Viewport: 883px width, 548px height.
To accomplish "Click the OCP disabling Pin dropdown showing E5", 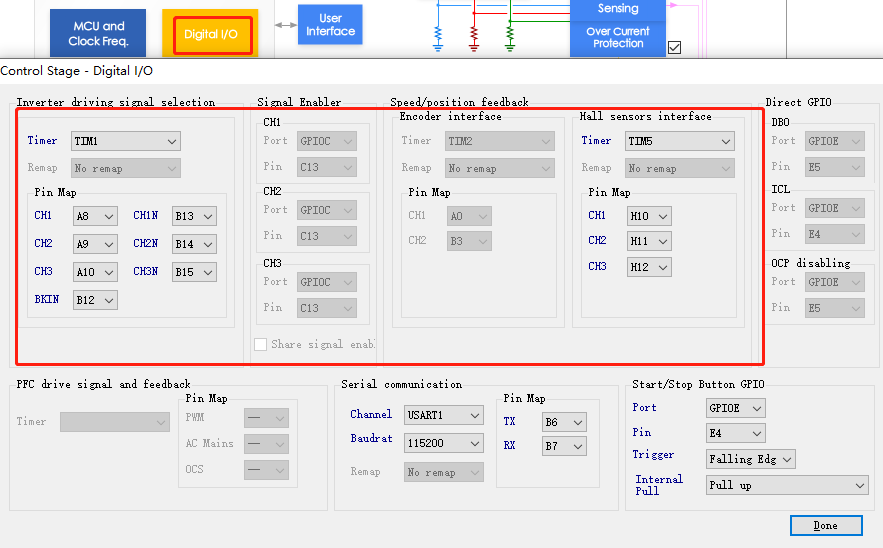I will point(835,308).
